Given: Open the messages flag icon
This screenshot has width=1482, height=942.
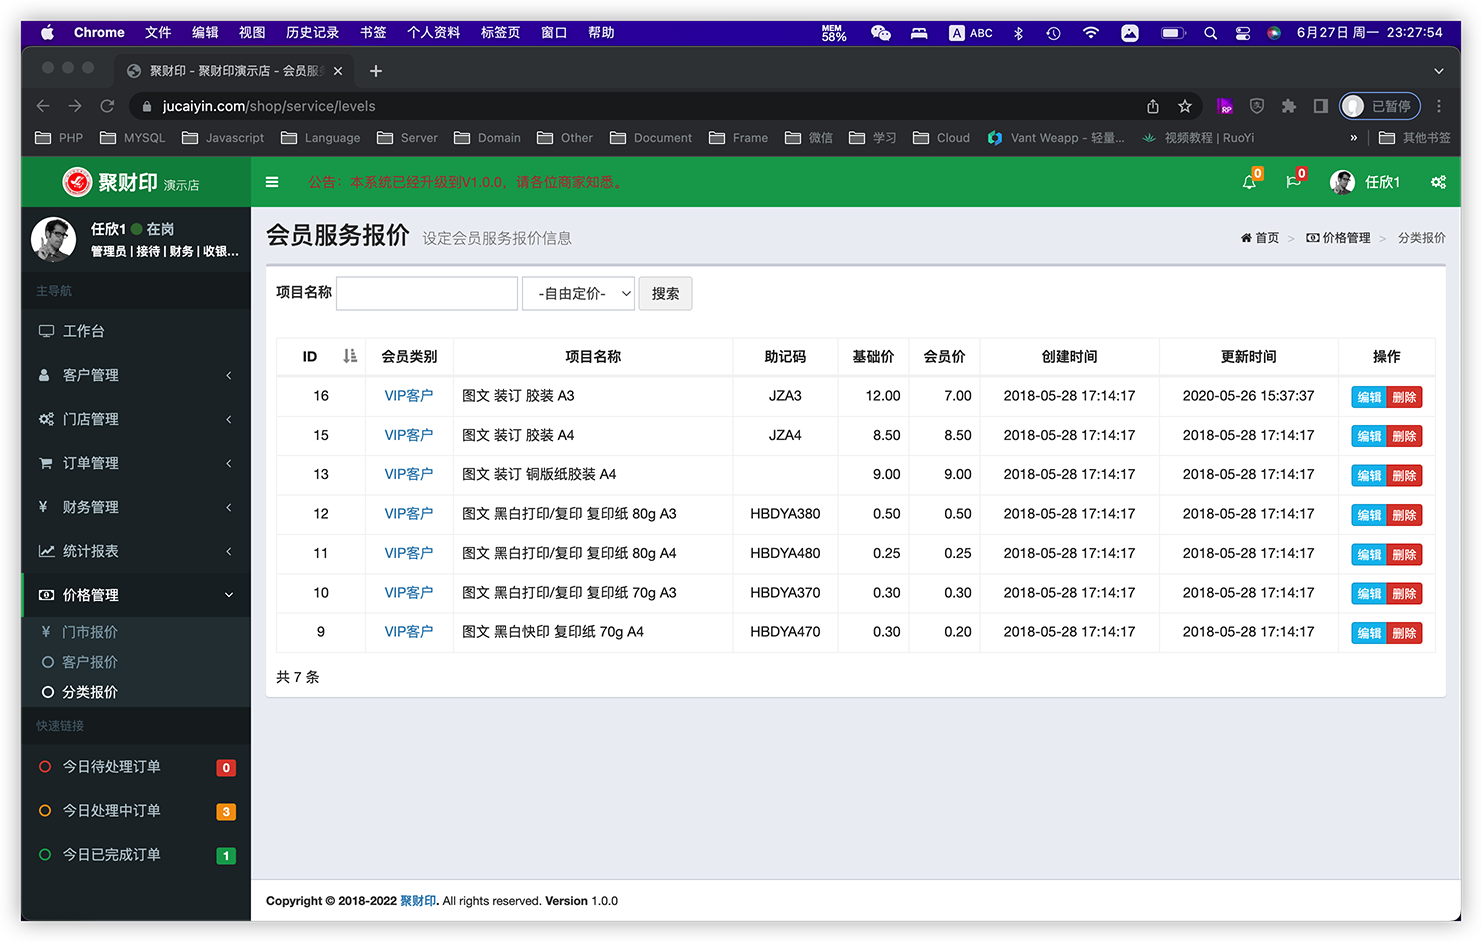Looking at the screenshot, I should (1293, 182).
